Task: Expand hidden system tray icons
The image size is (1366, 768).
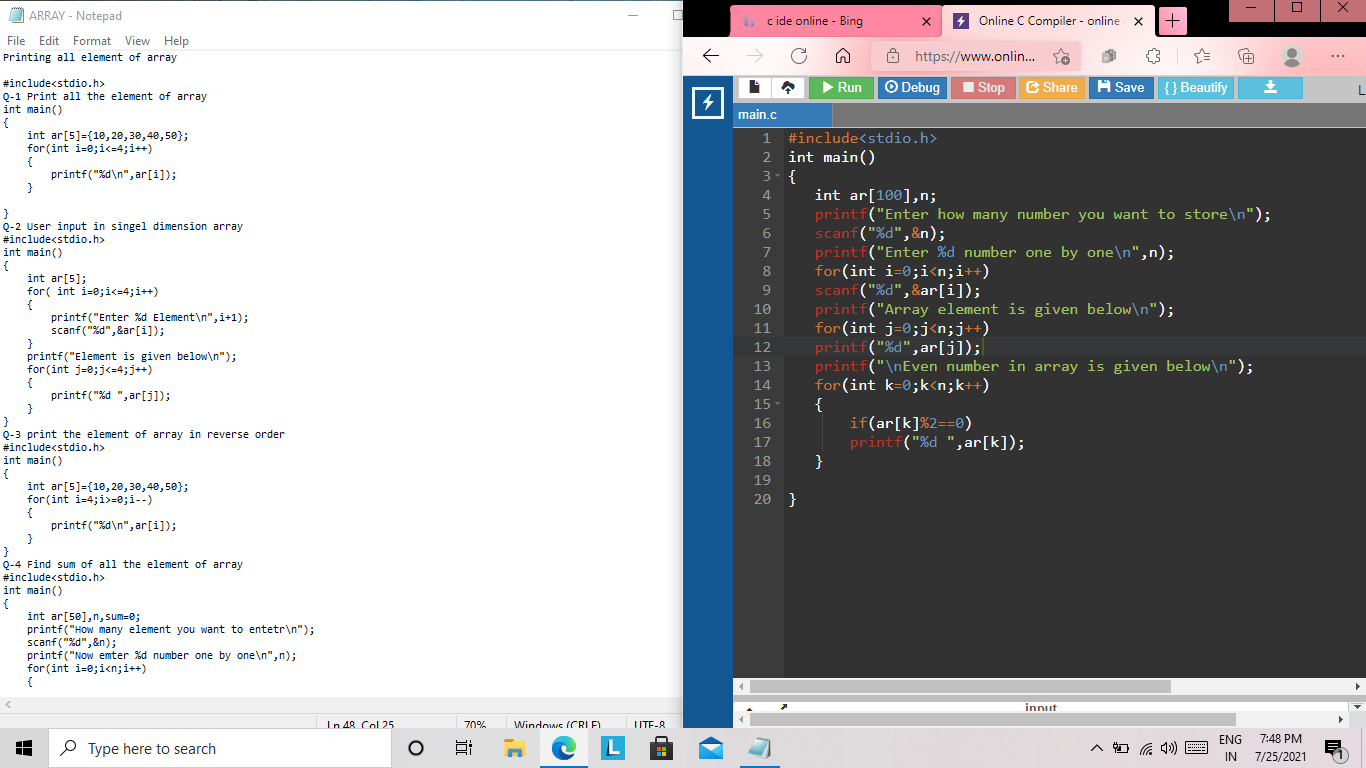Action: 1096,749
